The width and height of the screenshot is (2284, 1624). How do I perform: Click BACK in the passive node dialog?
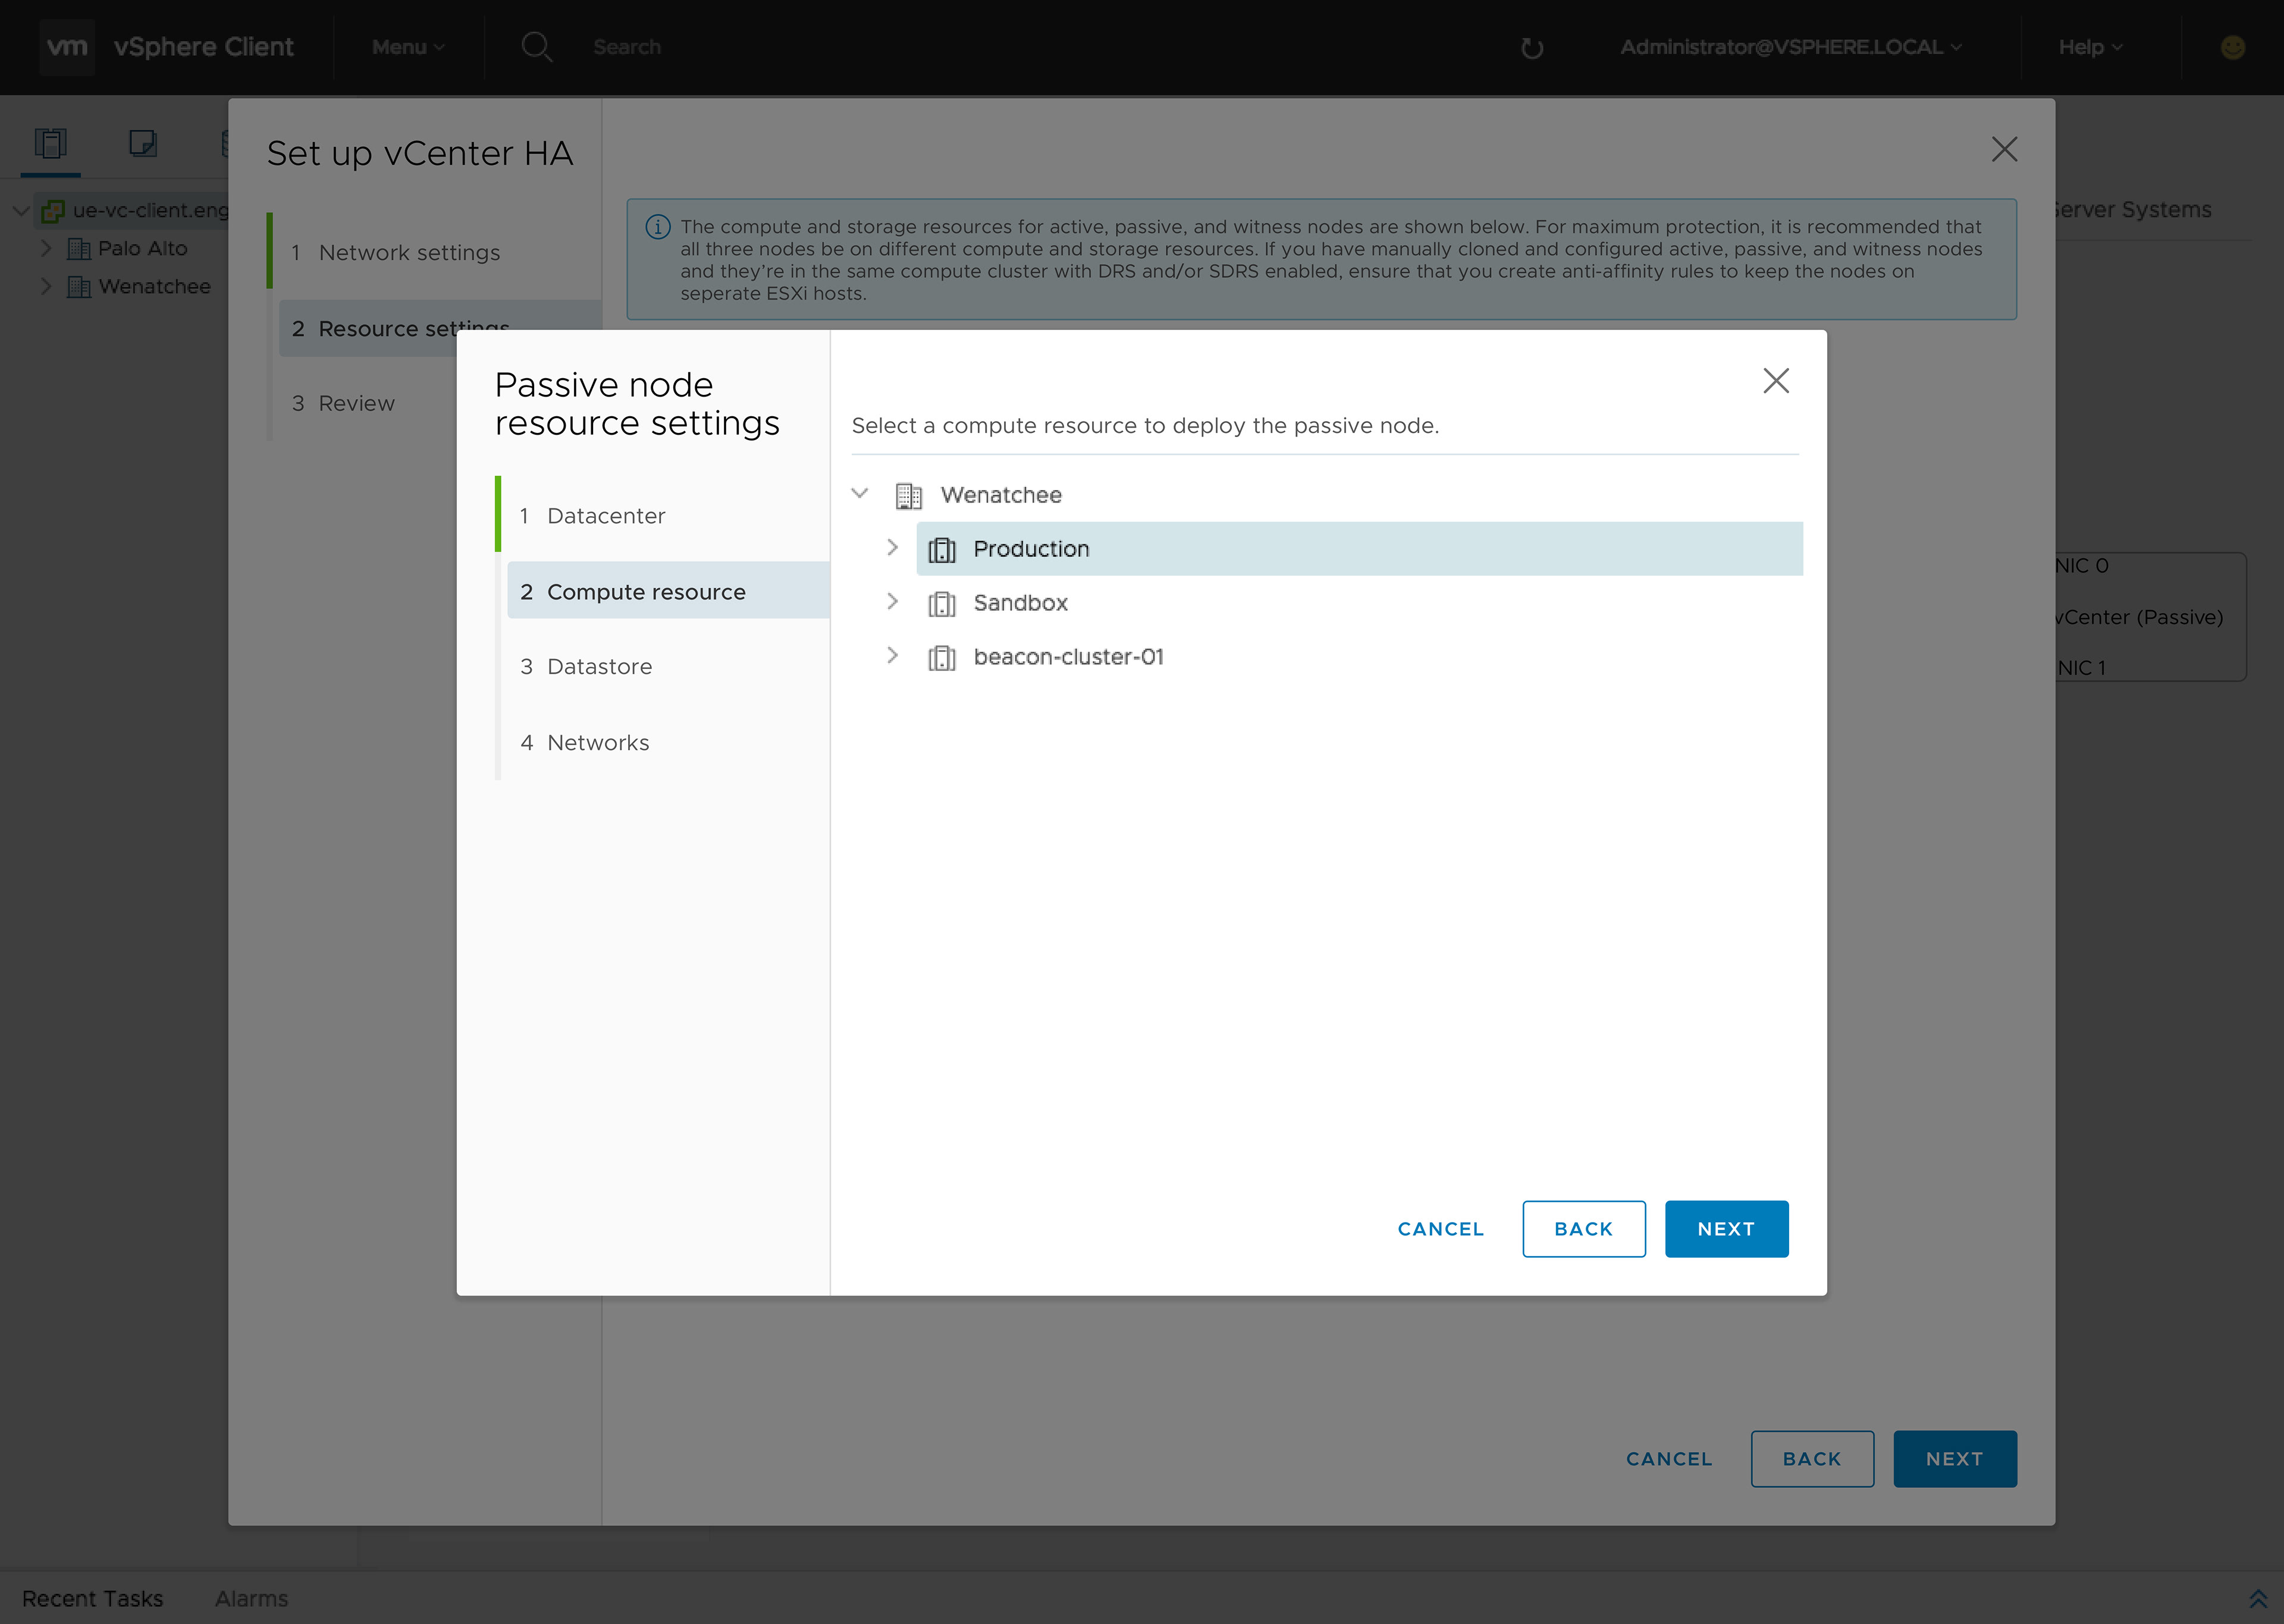(x=1583, y=1229)
